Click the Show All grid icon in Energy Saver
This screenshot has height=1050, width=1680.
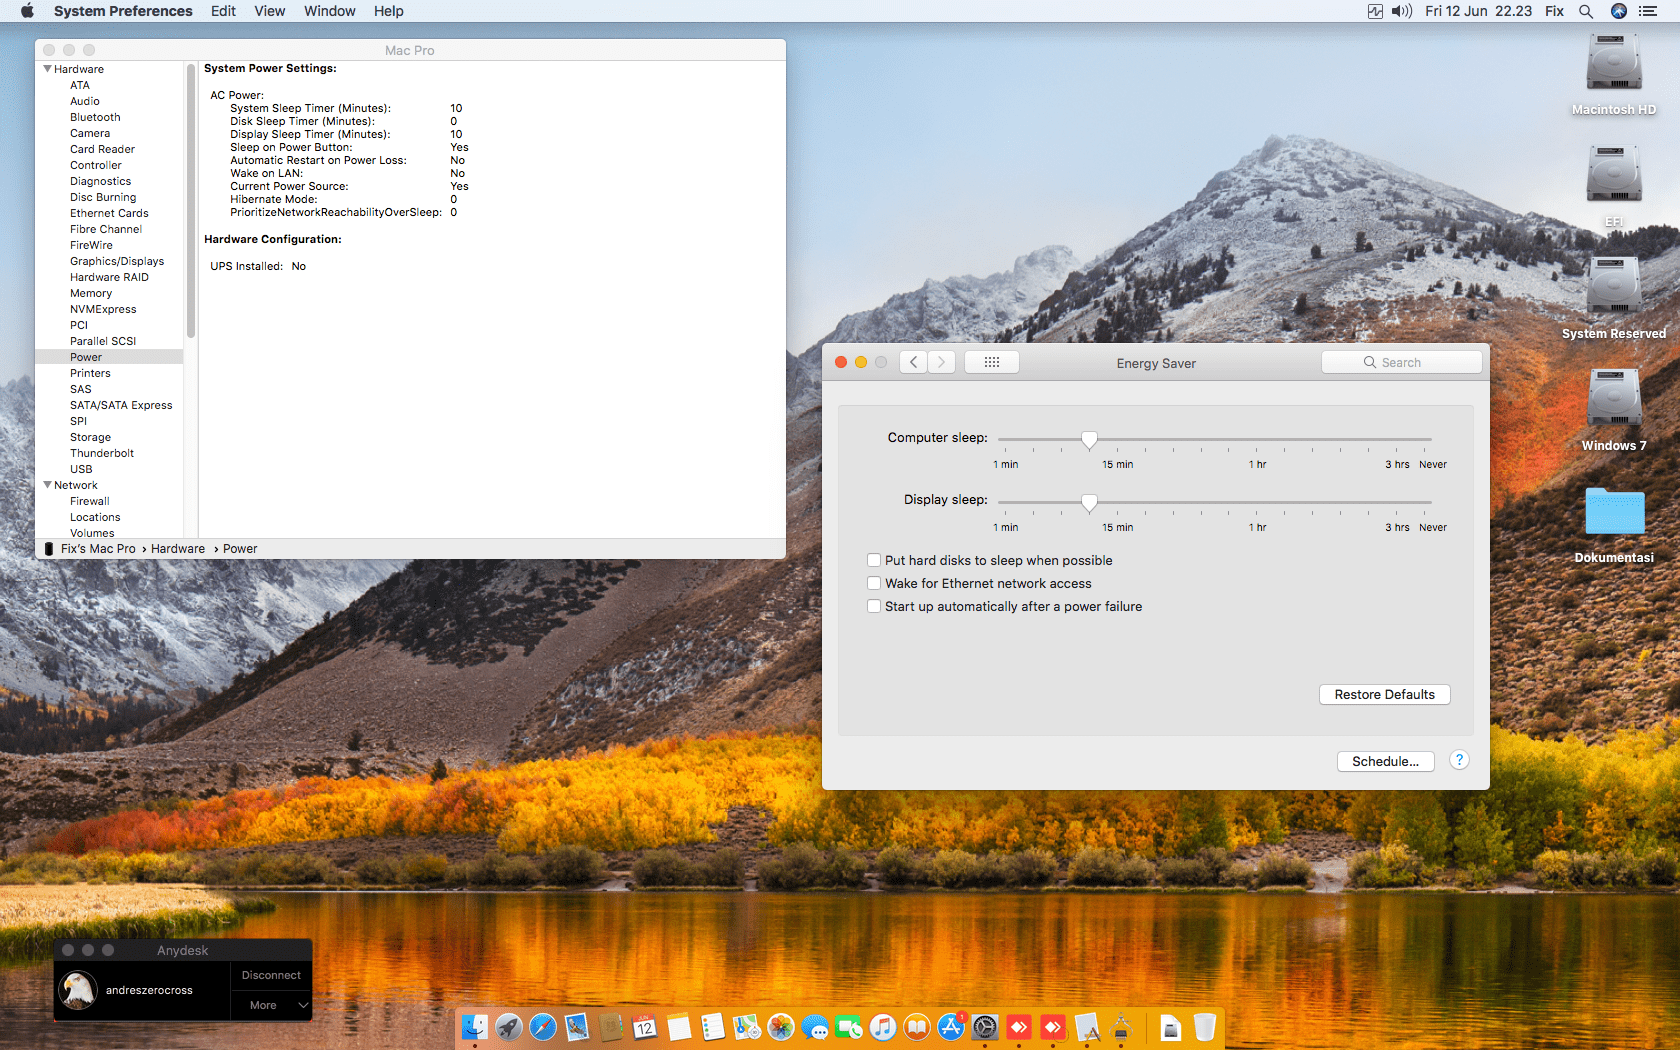[x=991, y=362]
